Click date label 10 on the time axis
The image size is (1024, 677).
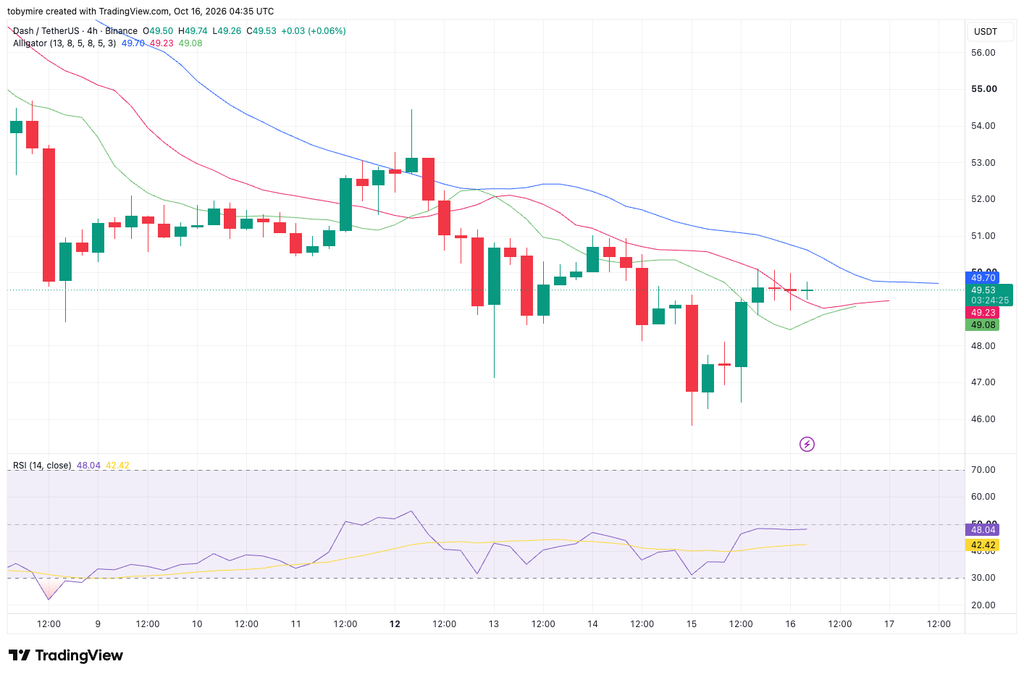197,624
